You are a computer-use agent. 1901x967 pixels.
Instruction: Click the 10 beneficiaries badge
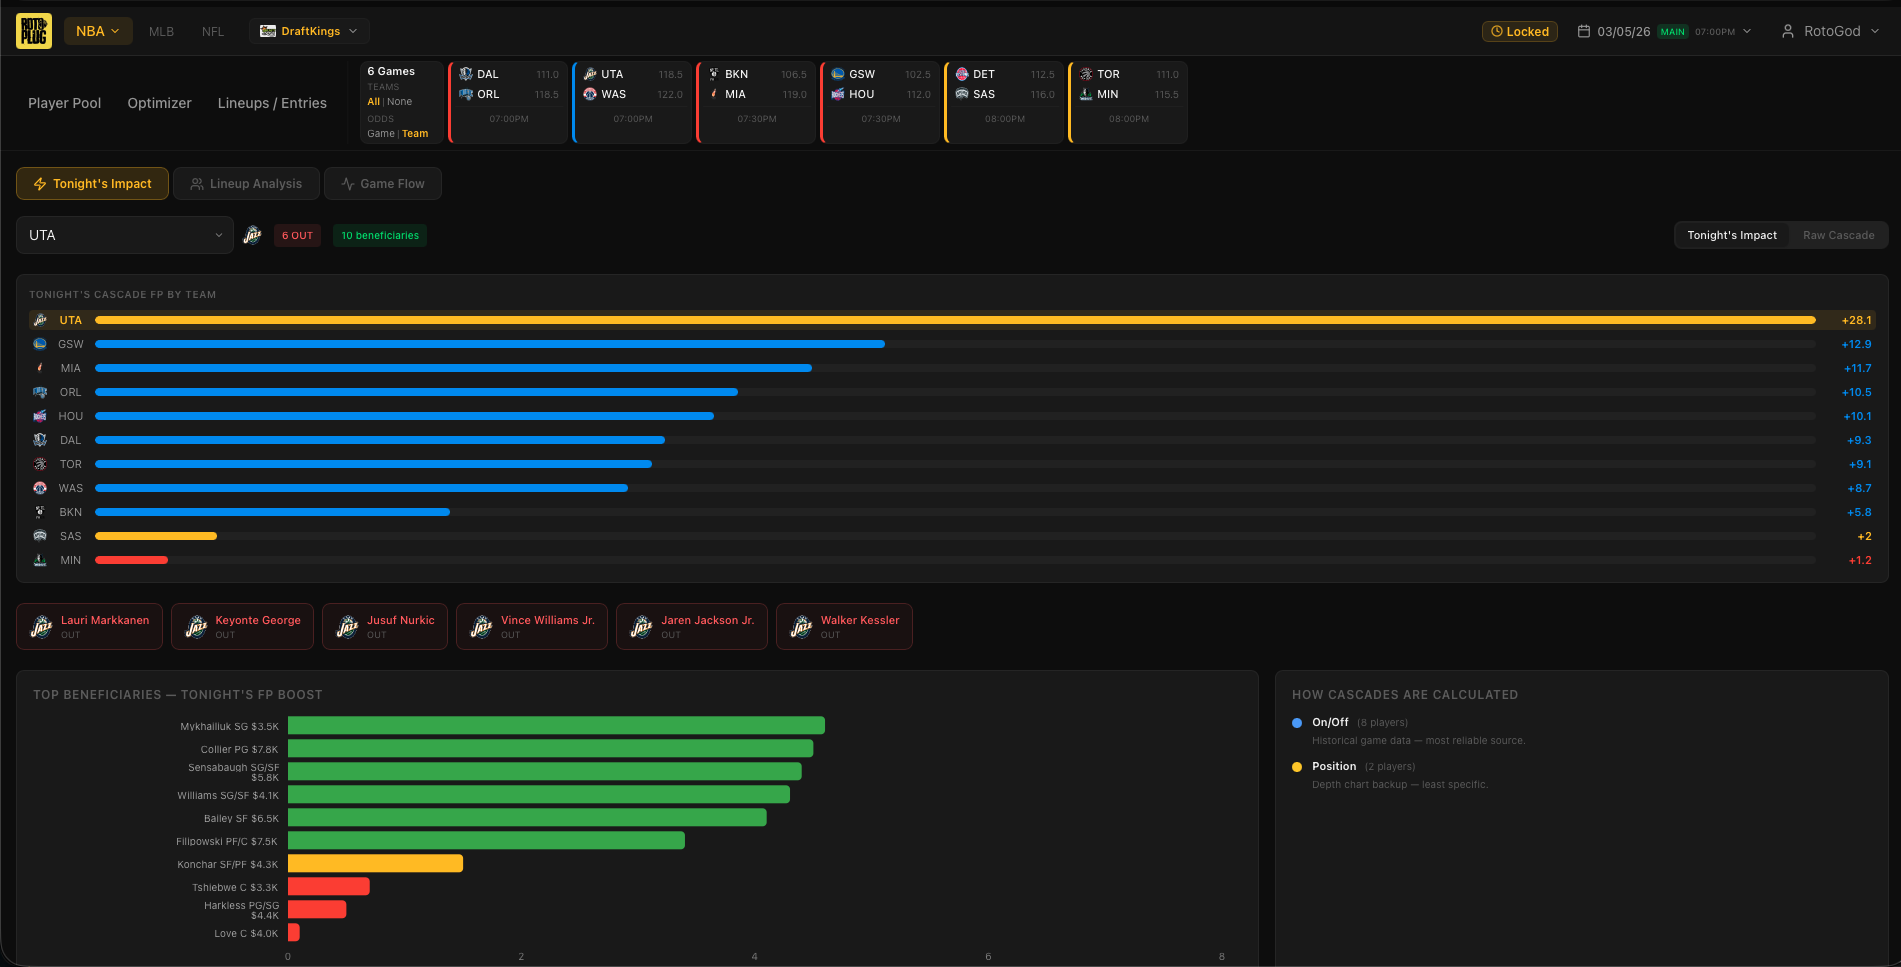click(379, 234)
